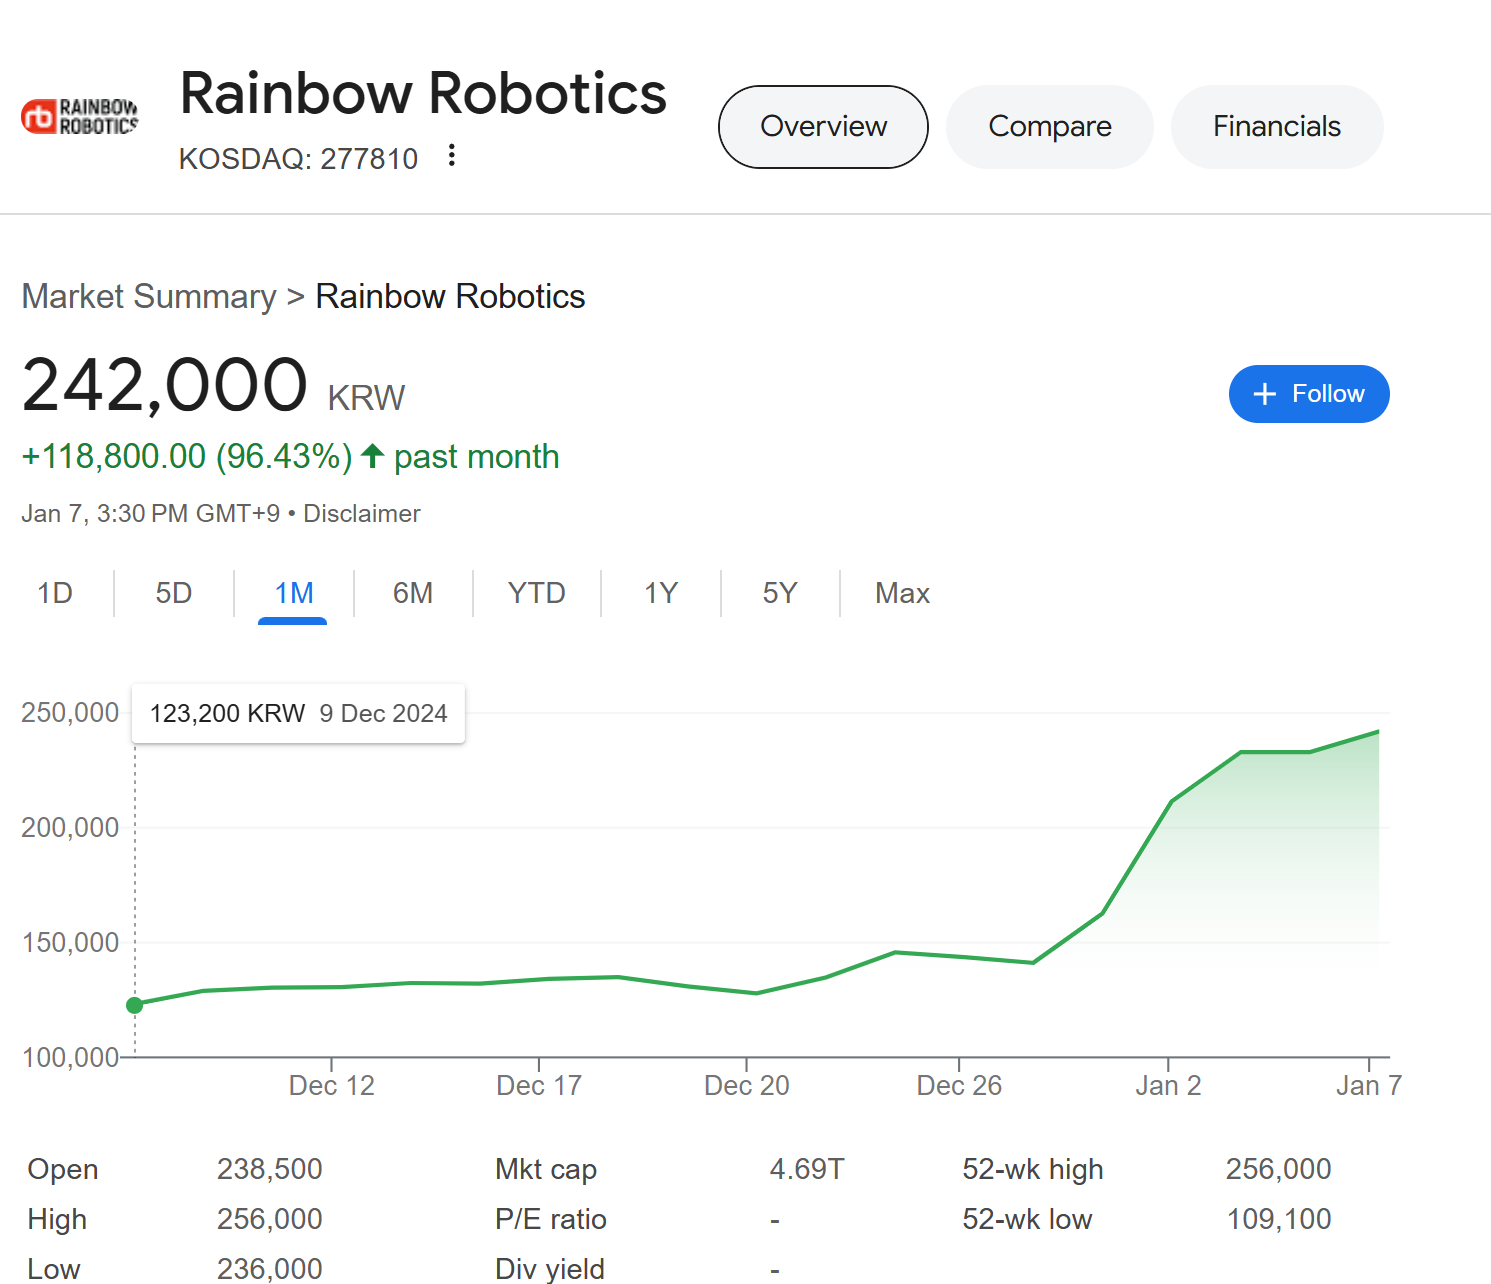Open the Disclaimer link
This screenshot has width=1491, height=1284.
[x=362, y=513]
